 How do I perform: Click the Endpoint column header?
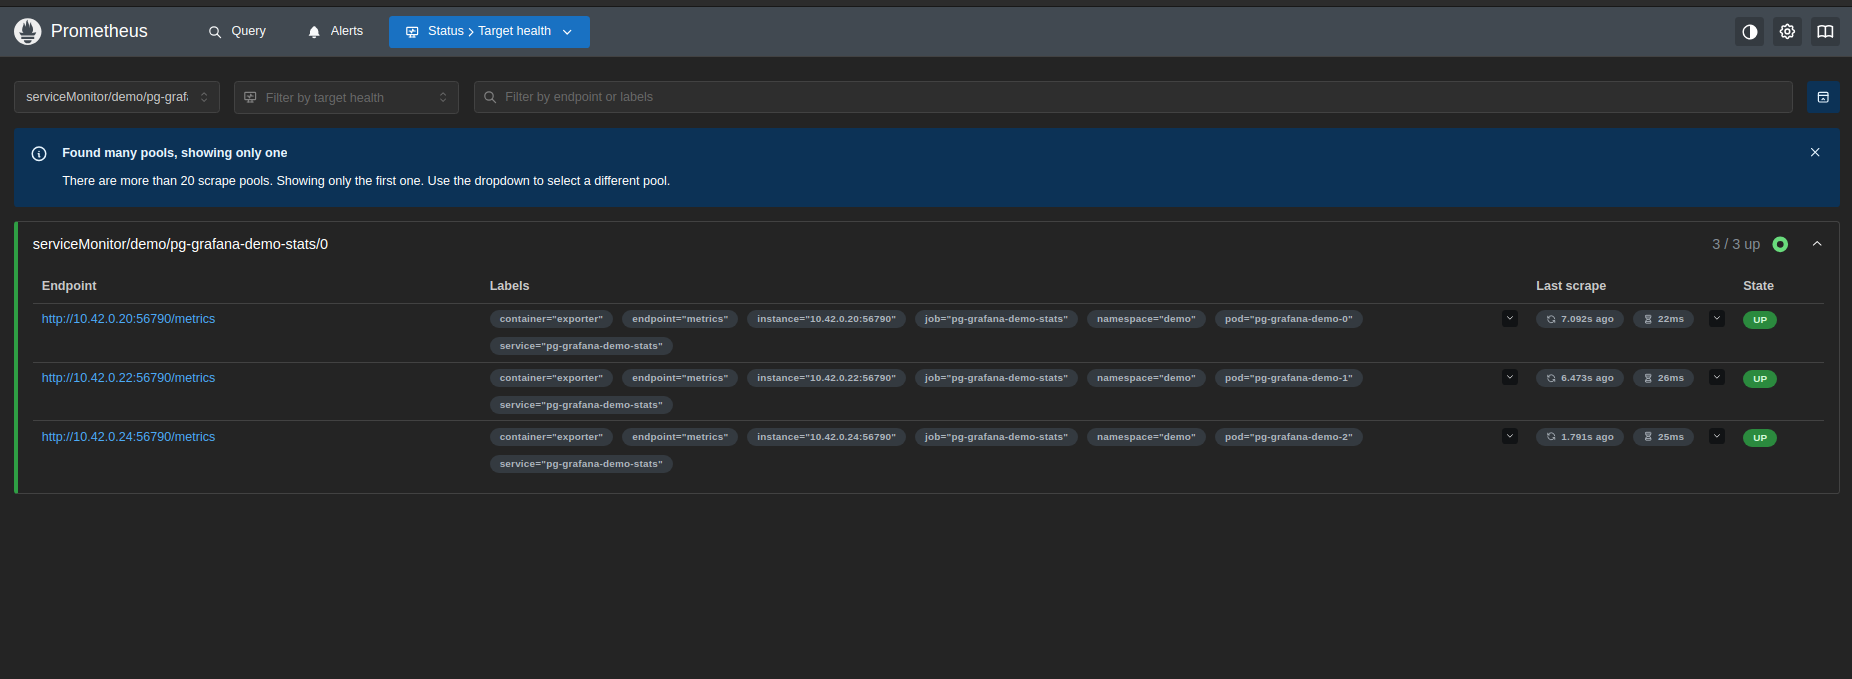click(x=69, y=286)
